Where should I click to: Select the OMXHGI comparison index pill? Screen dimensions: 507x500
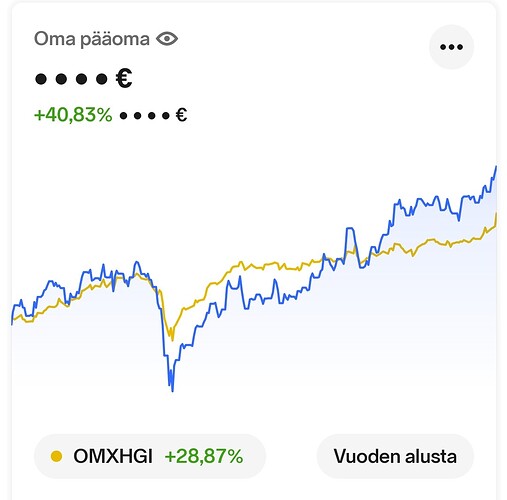click(150, 456)
